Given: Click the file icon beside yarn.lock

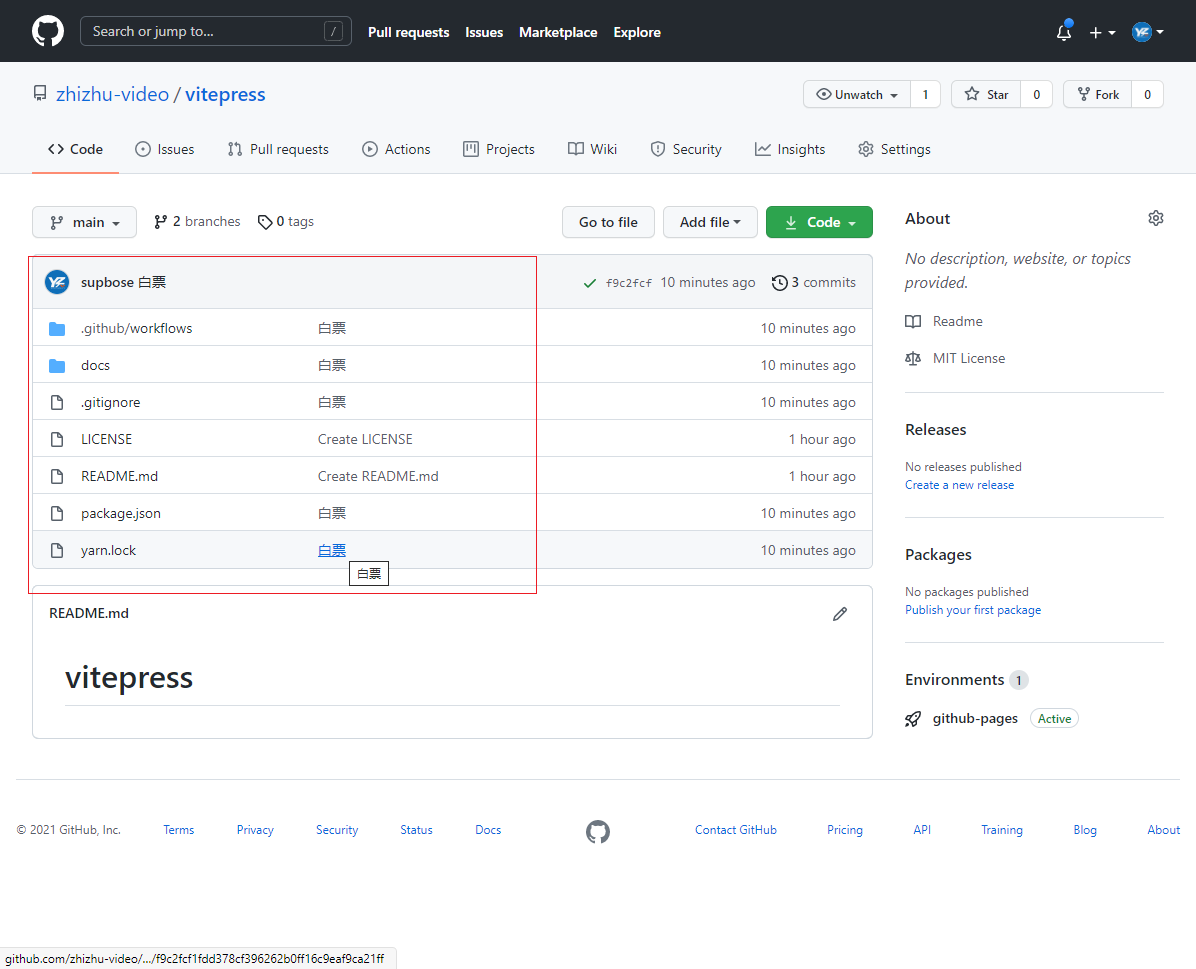Looking at the screenshot, I should click(x=57, y=551).
